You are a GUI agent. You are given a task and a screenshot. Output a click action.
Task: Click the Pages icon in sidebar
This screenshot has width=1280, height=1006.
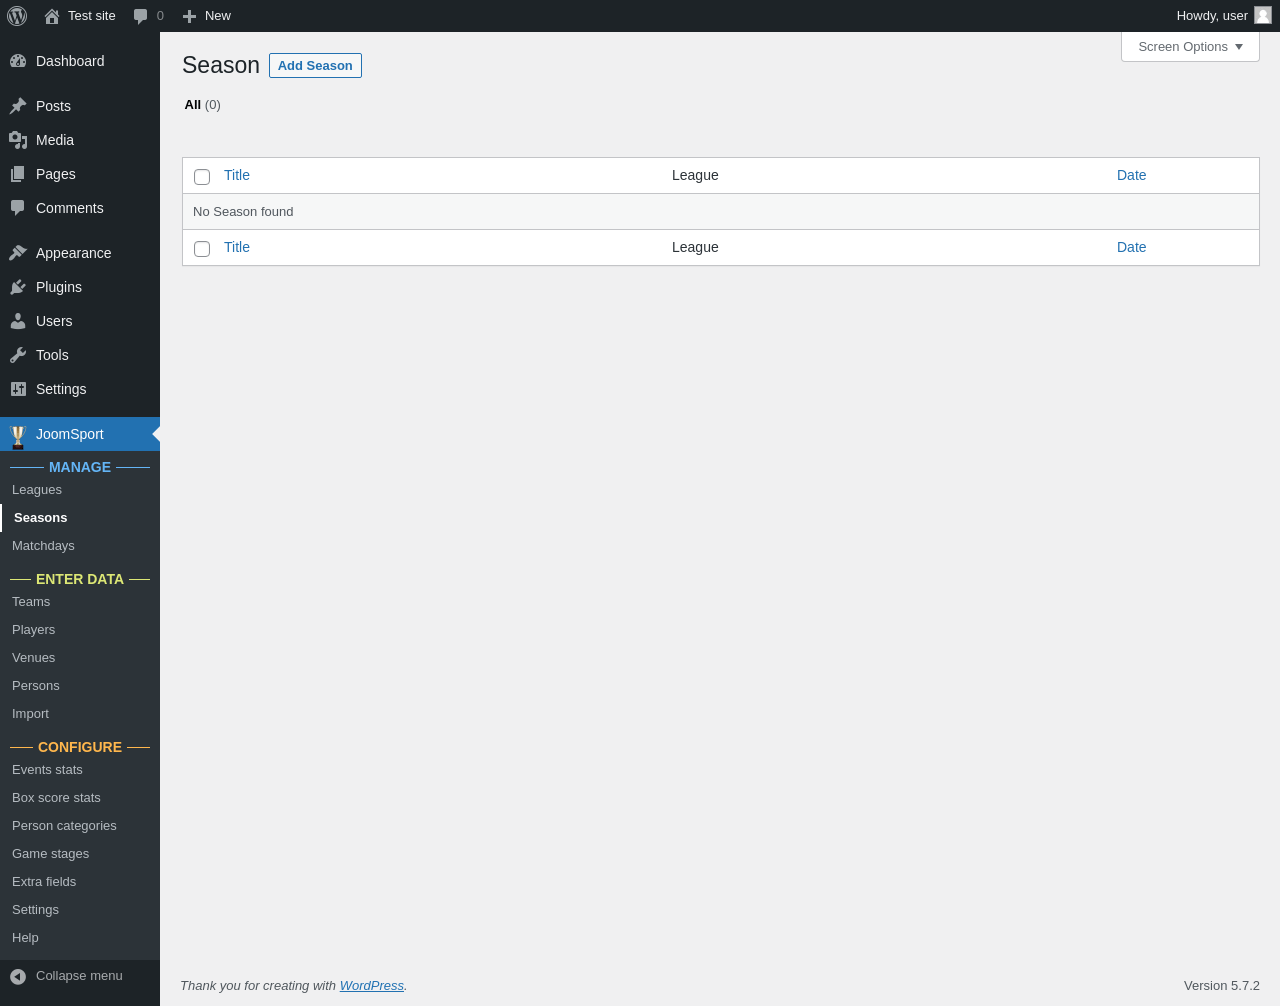click(18, 174)
